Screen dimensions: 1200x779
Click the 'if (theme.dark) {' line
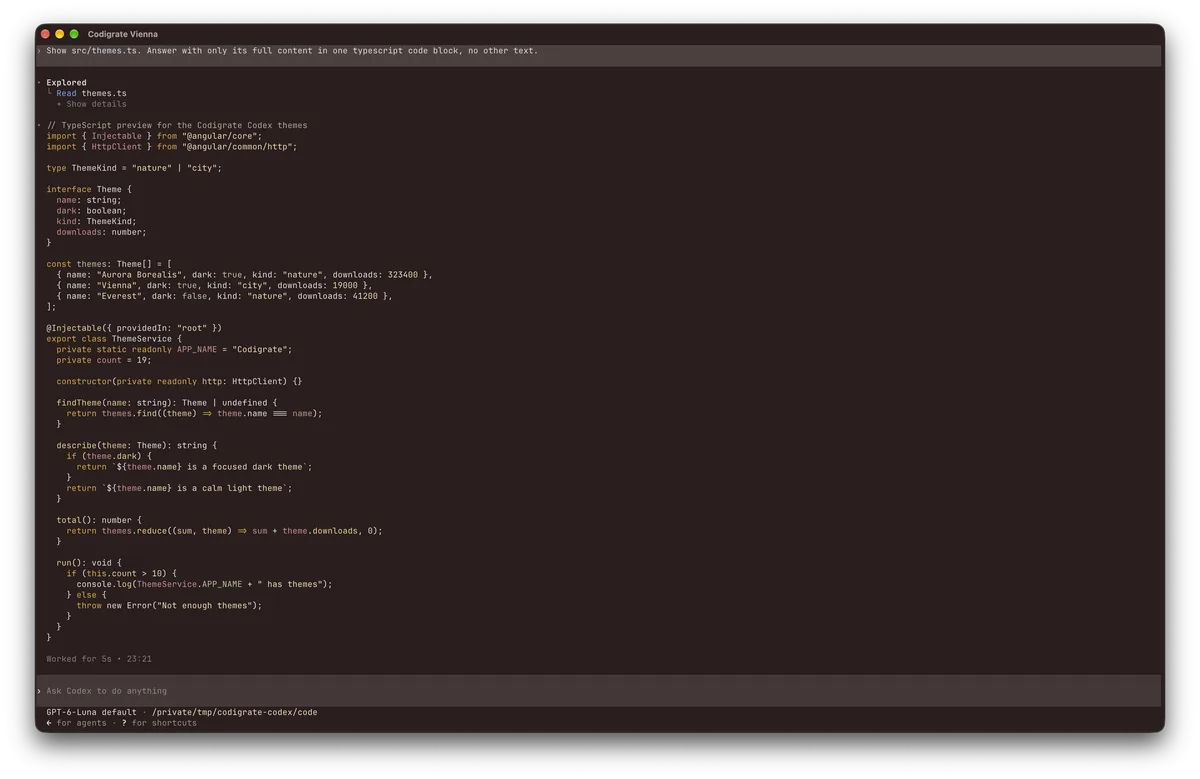(x=109, y=457)
